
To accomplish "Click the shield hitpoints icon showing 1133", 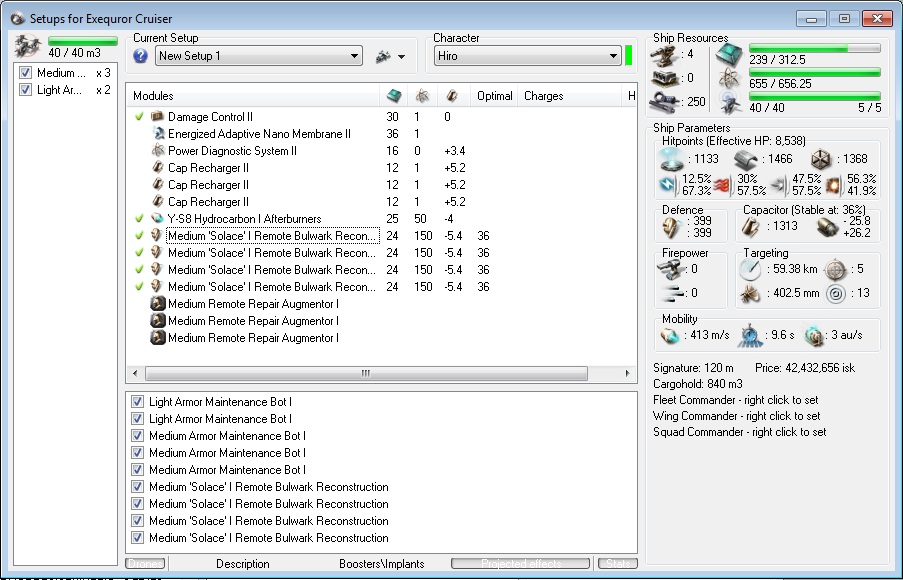I will tap(671, 160).
